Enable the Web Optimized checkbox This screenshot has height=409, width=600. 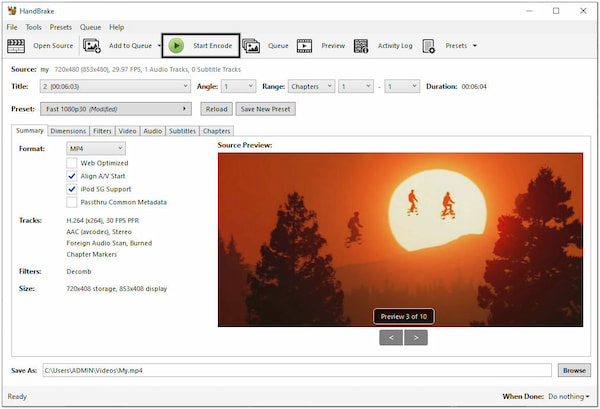click(x=72, y=163)
